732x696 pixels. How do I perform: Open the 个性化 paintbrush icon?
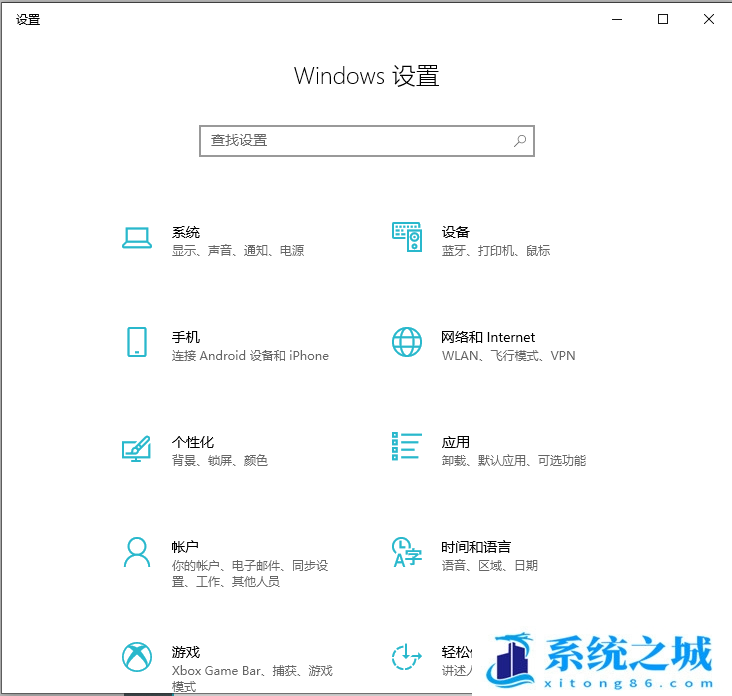point(136,449)
